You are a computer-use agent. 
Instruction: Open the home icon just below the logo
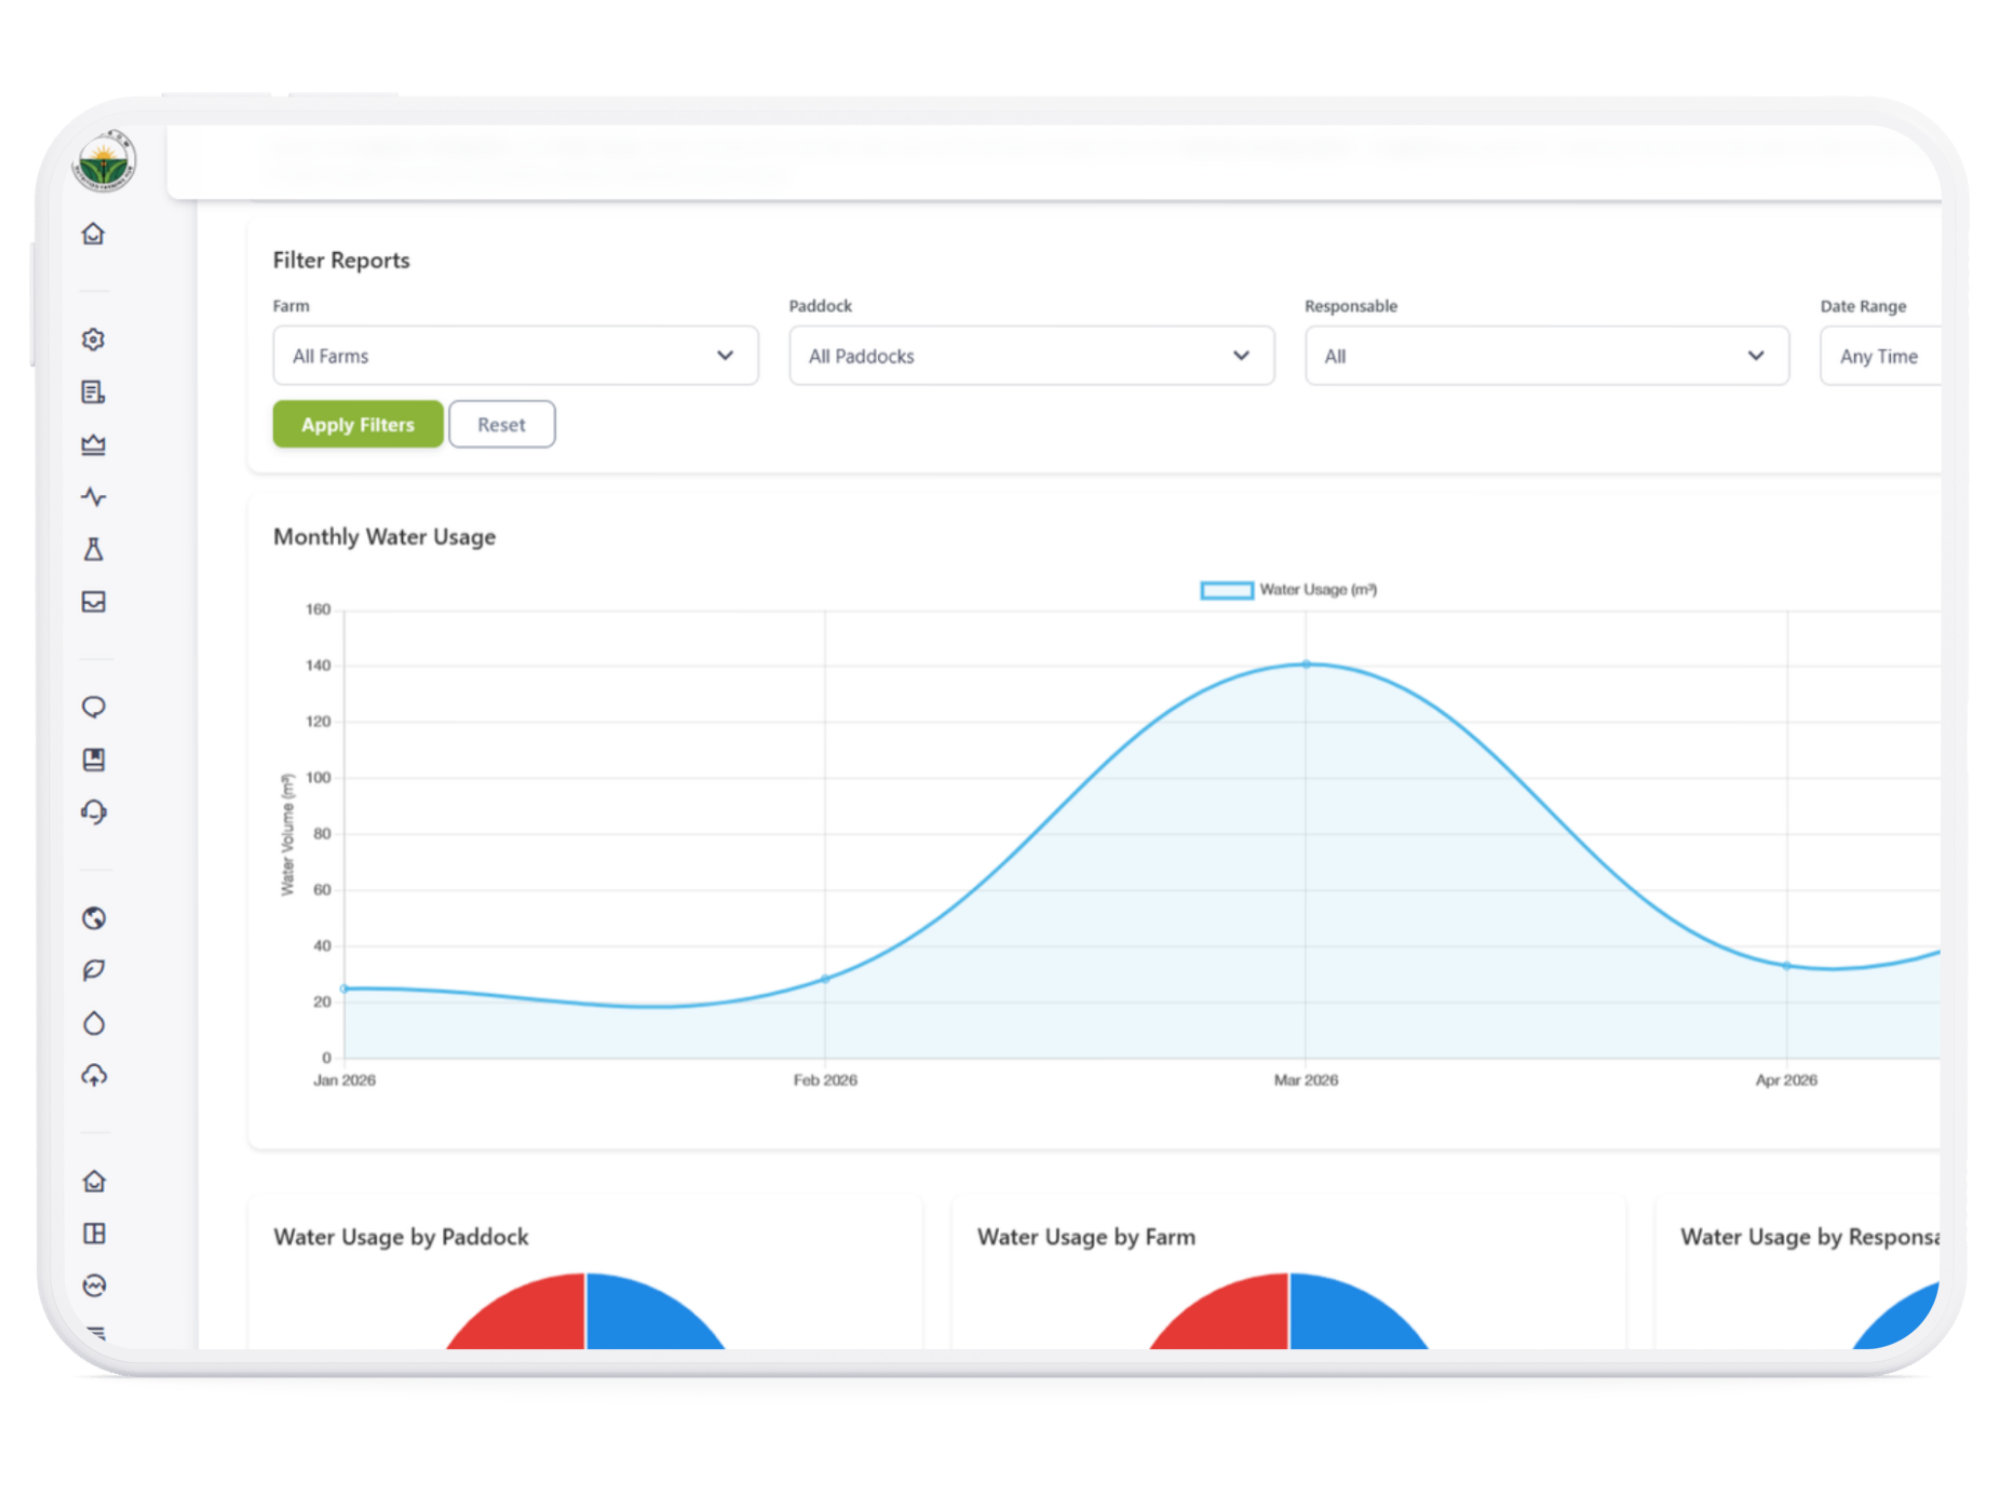pos(93,234)
